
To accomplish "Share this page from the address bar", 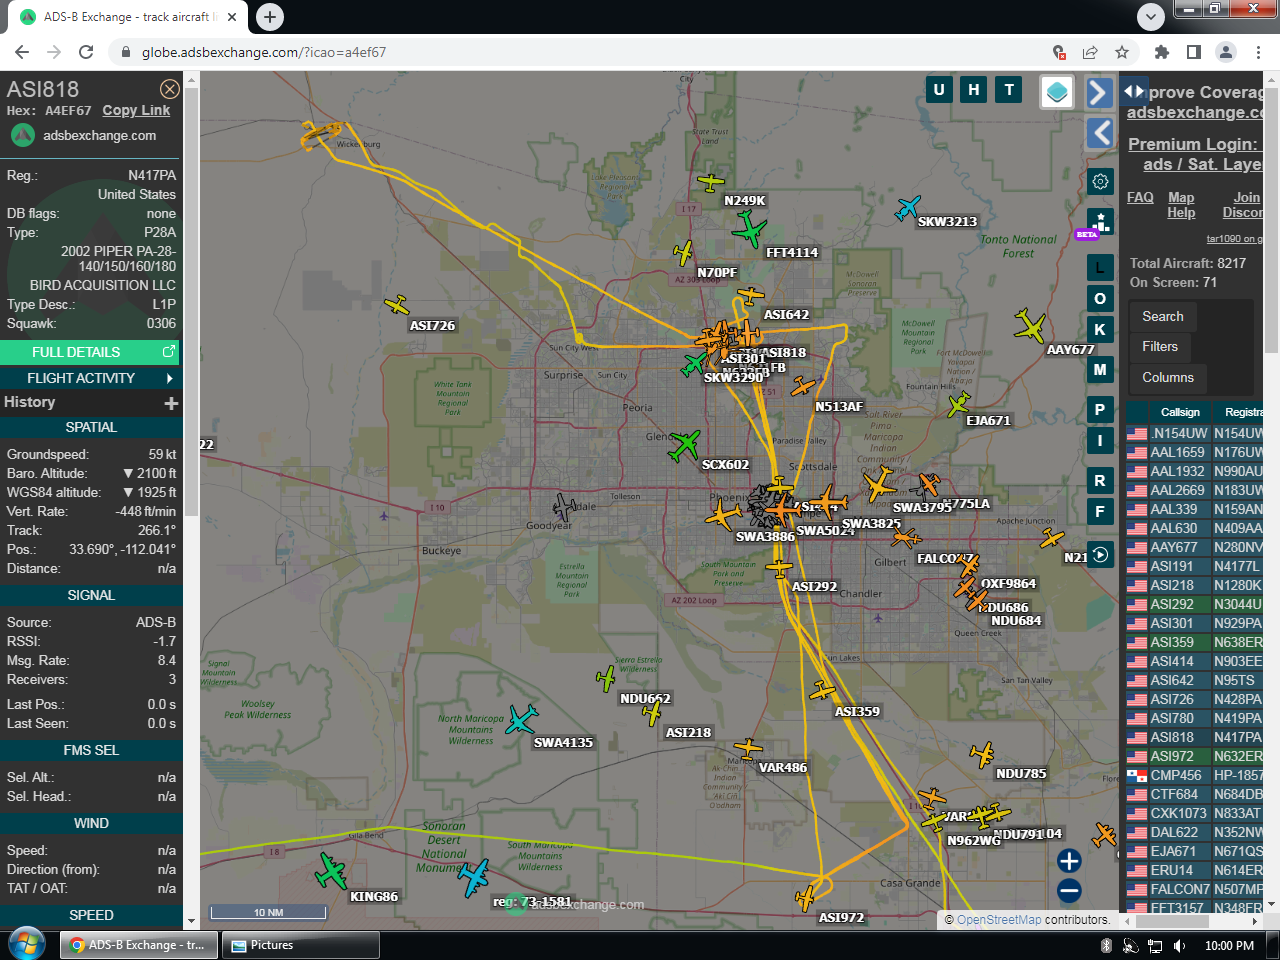I will point(1090,52).
